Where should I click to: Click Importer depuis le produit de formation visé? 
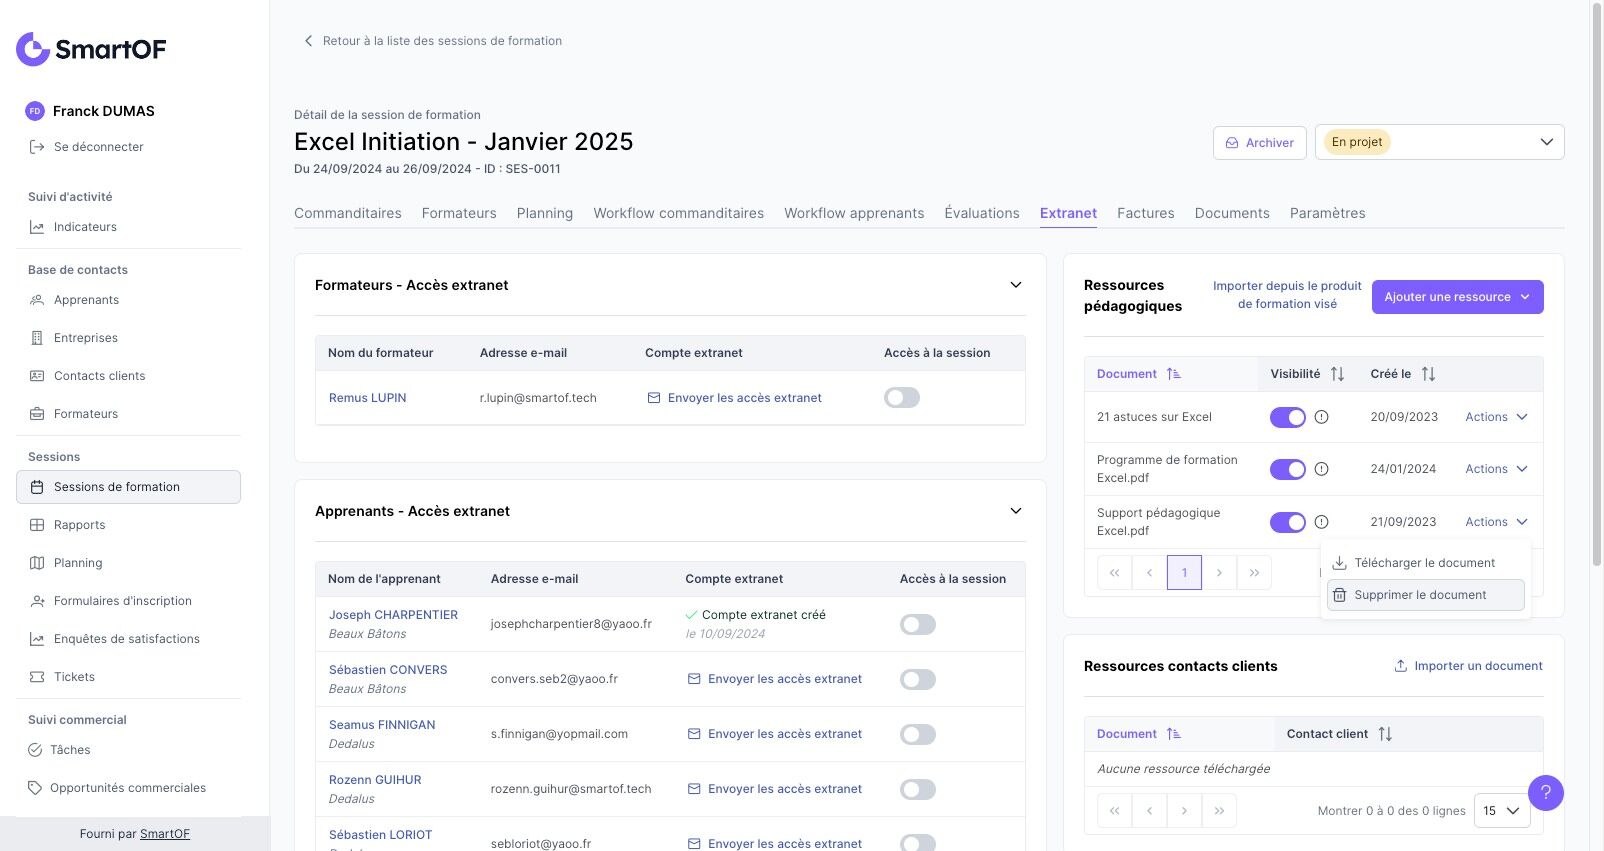click(x=1287, y=295)
